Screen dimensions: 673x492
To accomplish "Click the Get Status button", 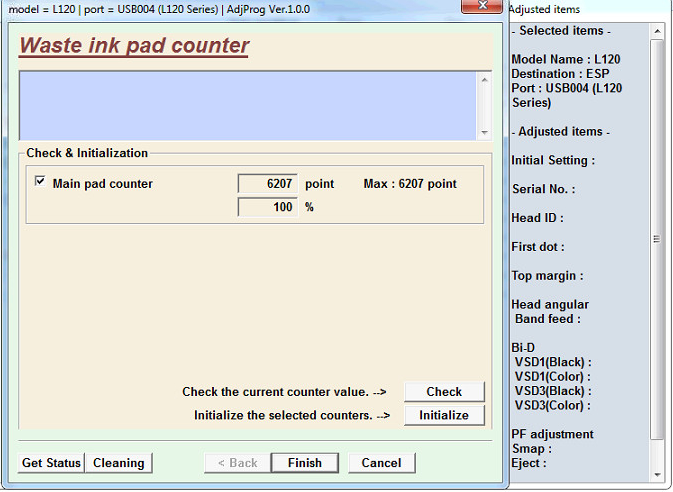I will pos(51,463).
